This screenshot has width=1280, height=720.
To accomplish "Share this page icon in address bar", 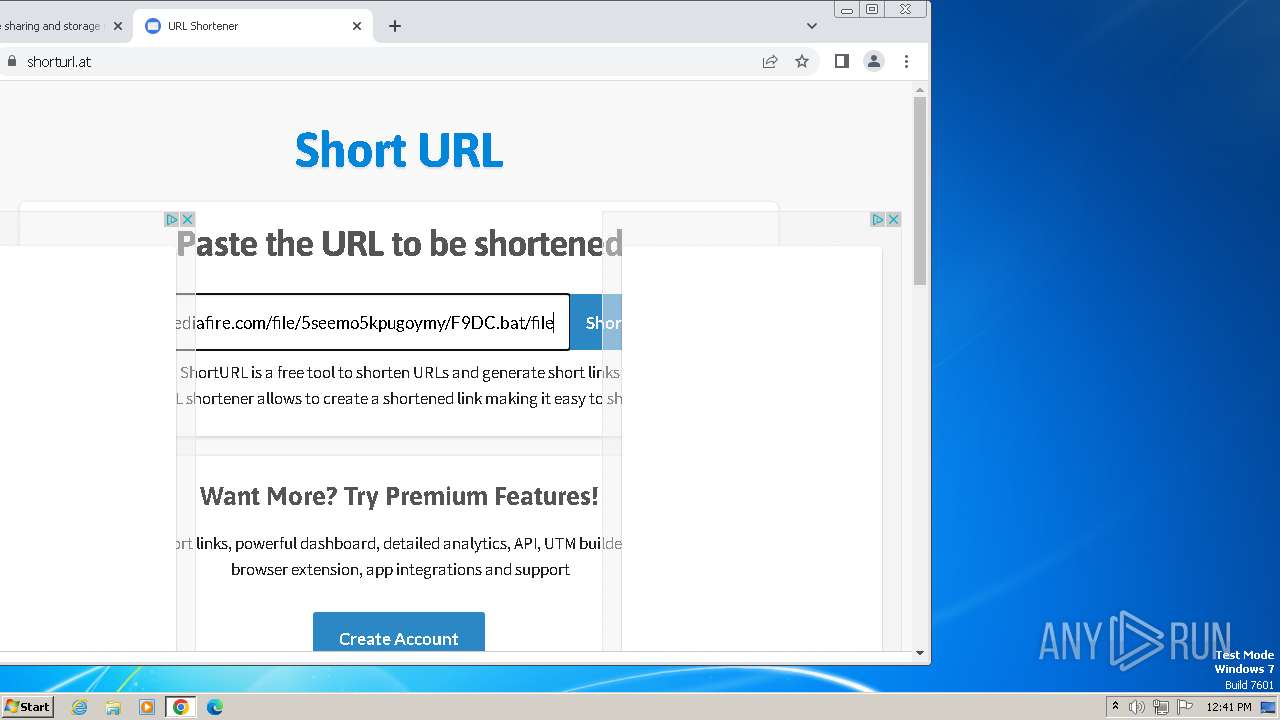I will pyautogui.click(x=770, y=61).
